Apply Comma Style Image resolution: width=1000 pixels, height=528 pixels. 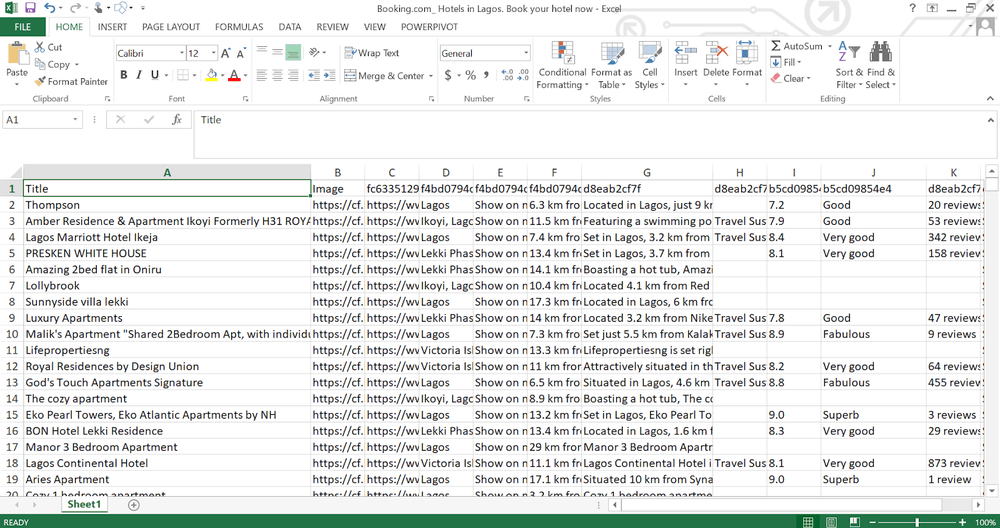pos(486,75)
